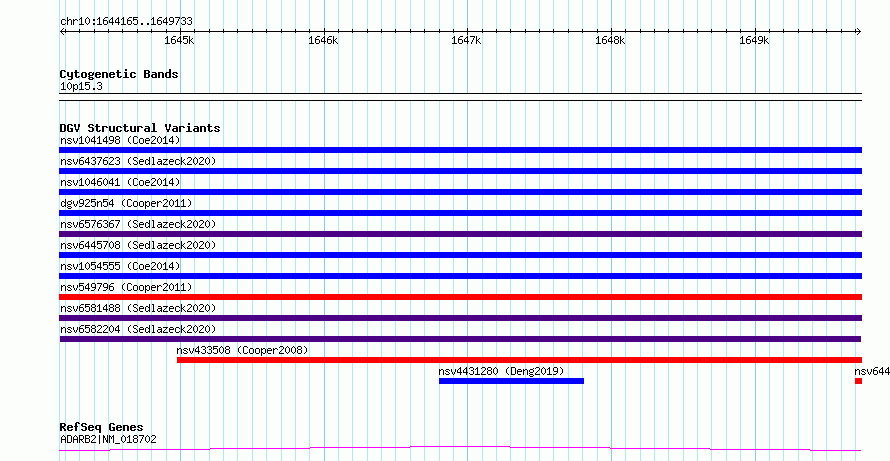The image size is (890, 461).
Task: Select the nsv6437623 (Sedlazeck2020) blue bar
Action: (x=460, y=171)
